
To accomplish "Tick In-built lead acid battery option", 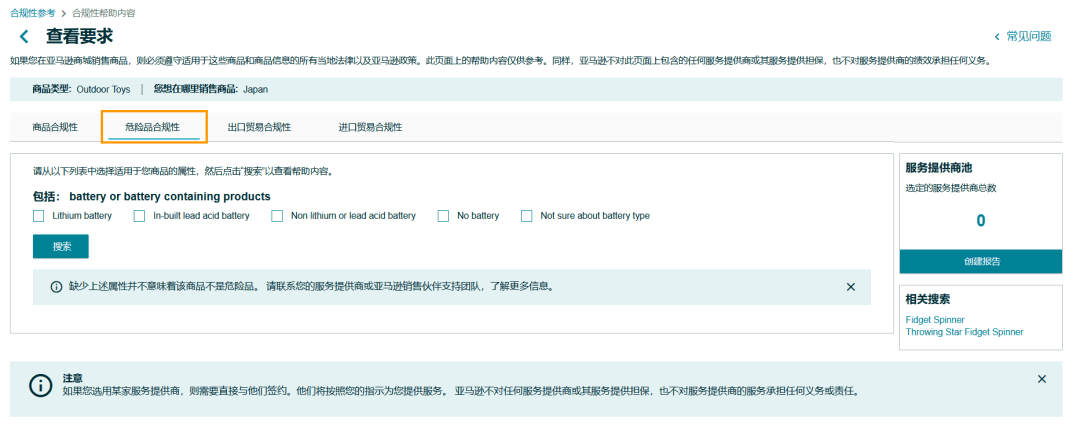I will (139, 216).
